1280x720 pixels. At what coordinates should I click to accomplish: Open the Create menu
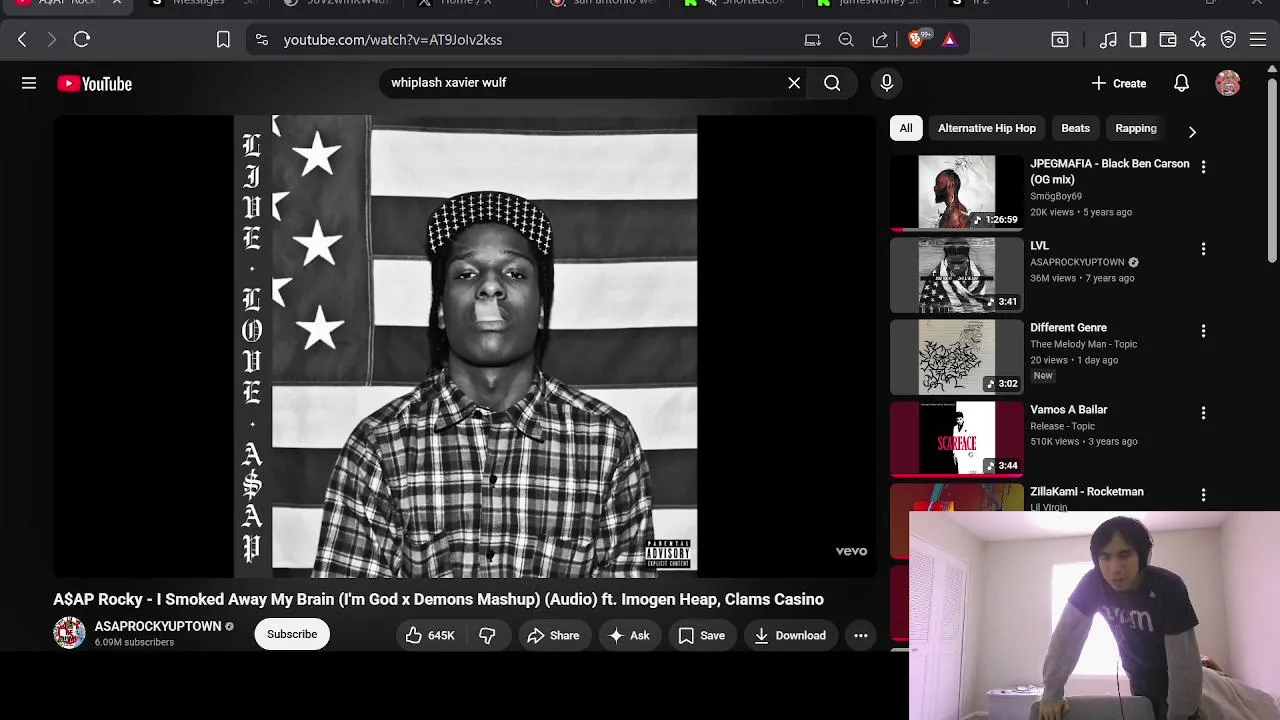point(1119,83)
